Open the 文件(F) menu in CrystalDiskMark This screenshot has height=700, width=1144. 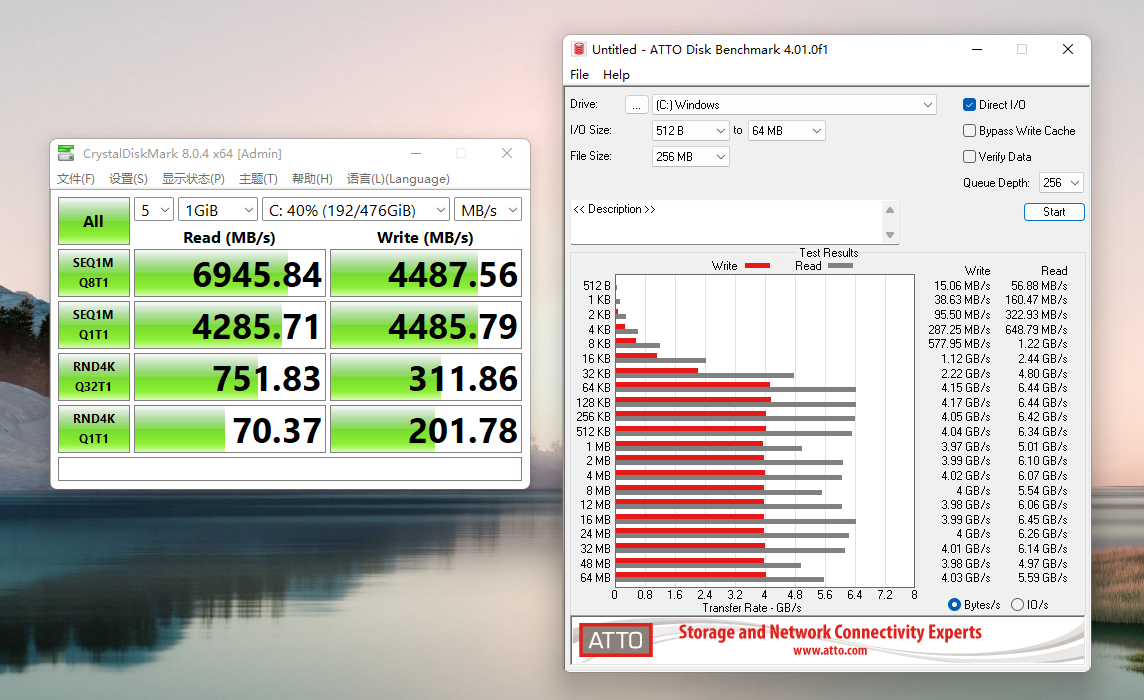[x=76, y=179]
